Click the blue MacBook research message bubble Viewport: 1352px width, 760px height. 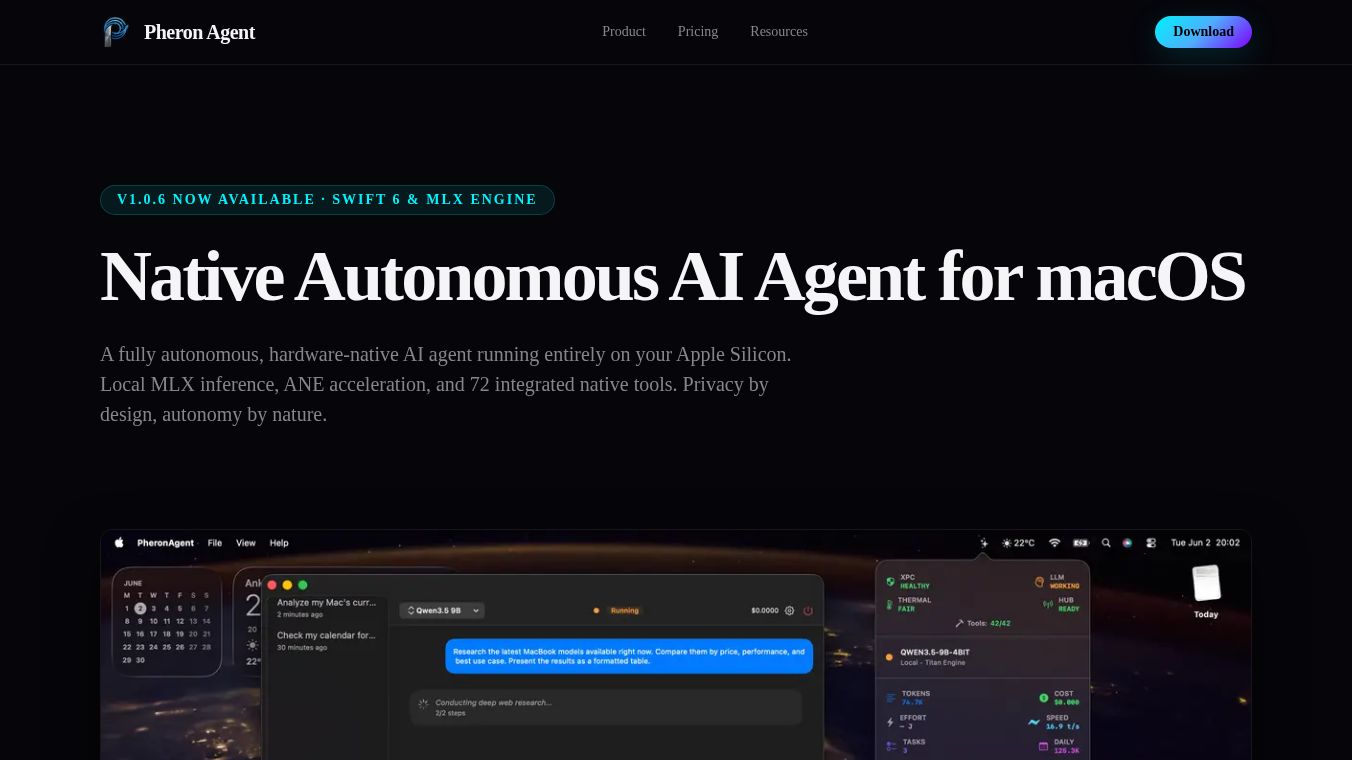point(629,656)
